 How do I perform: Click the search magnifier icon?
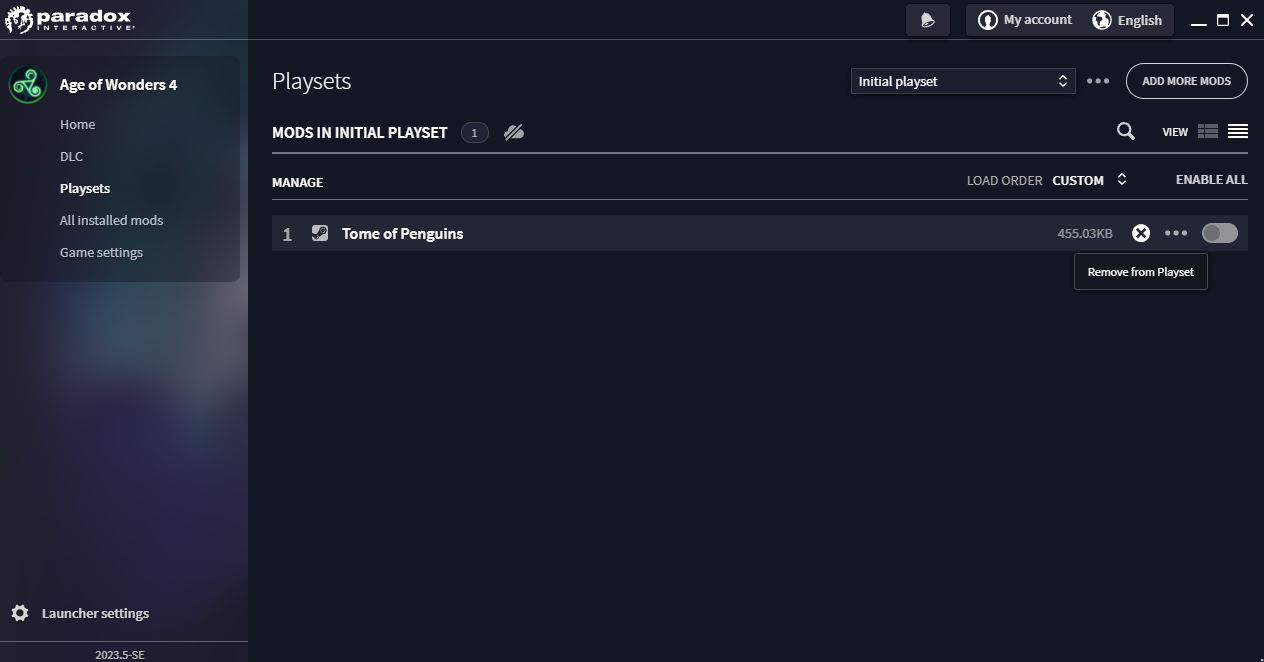(x=1126, y=131)
